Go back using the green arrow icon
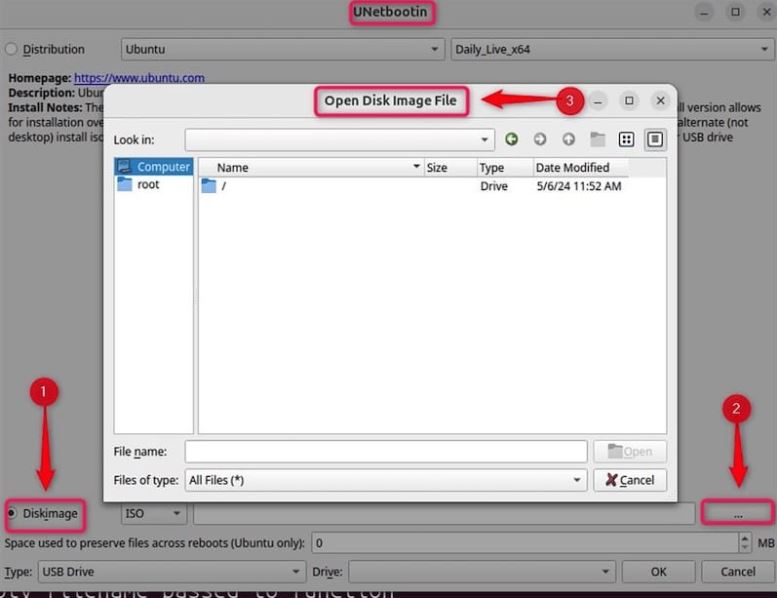The width and height of the screenshot is (777, 598). (511, 139)
